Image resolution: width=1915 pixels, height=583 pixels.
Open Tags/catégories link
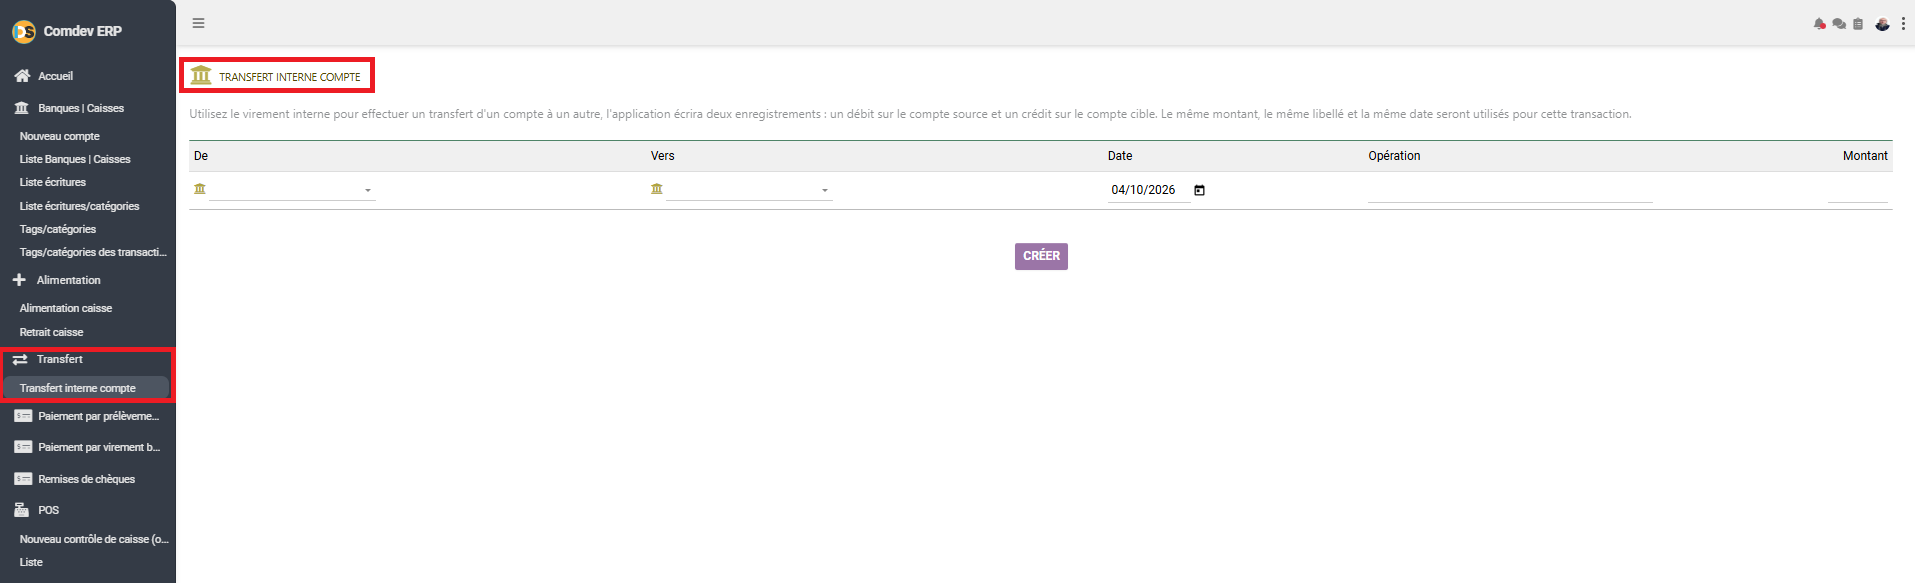[58, 229]
